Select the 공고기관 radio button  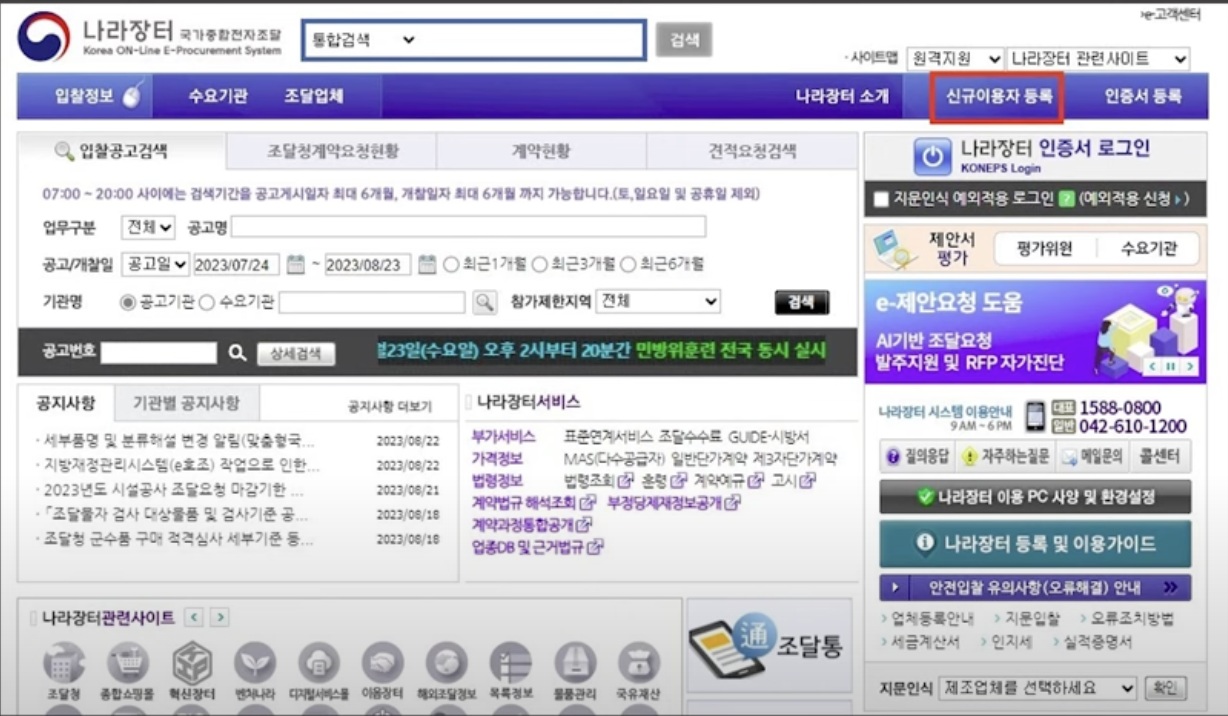pyautogui.click(x=128, y=302)
